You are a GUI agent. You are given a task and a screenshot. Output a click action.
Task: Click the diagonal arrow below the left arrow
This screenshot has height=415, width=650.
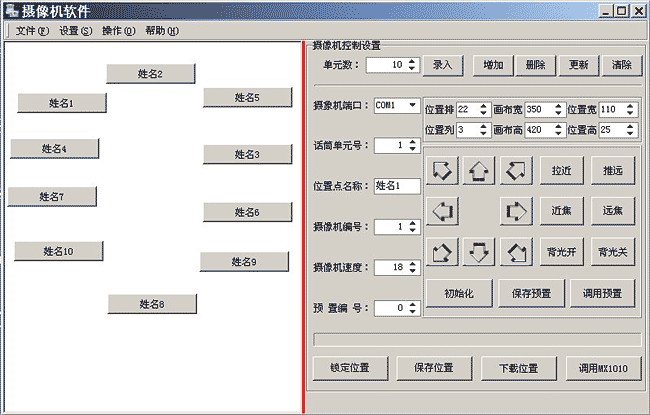click(442, 251)
